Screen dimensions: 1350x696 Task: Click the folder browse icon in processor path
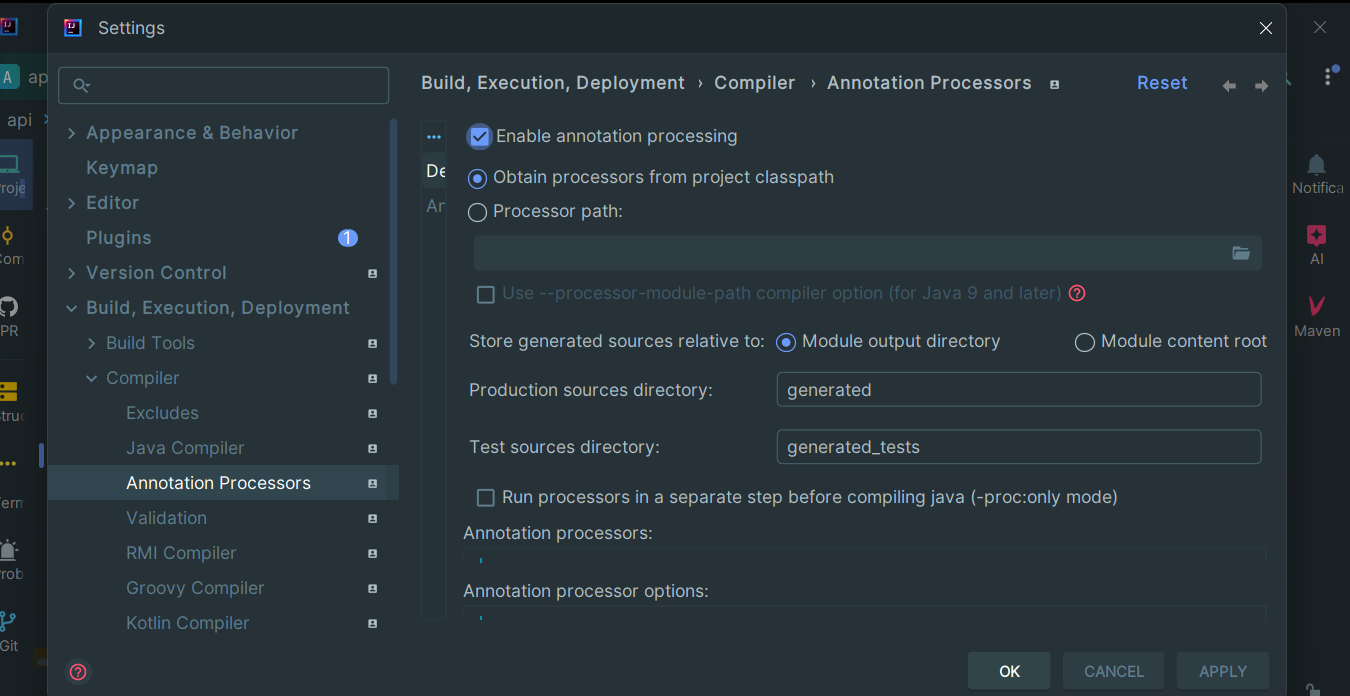tap(1241, 253)
